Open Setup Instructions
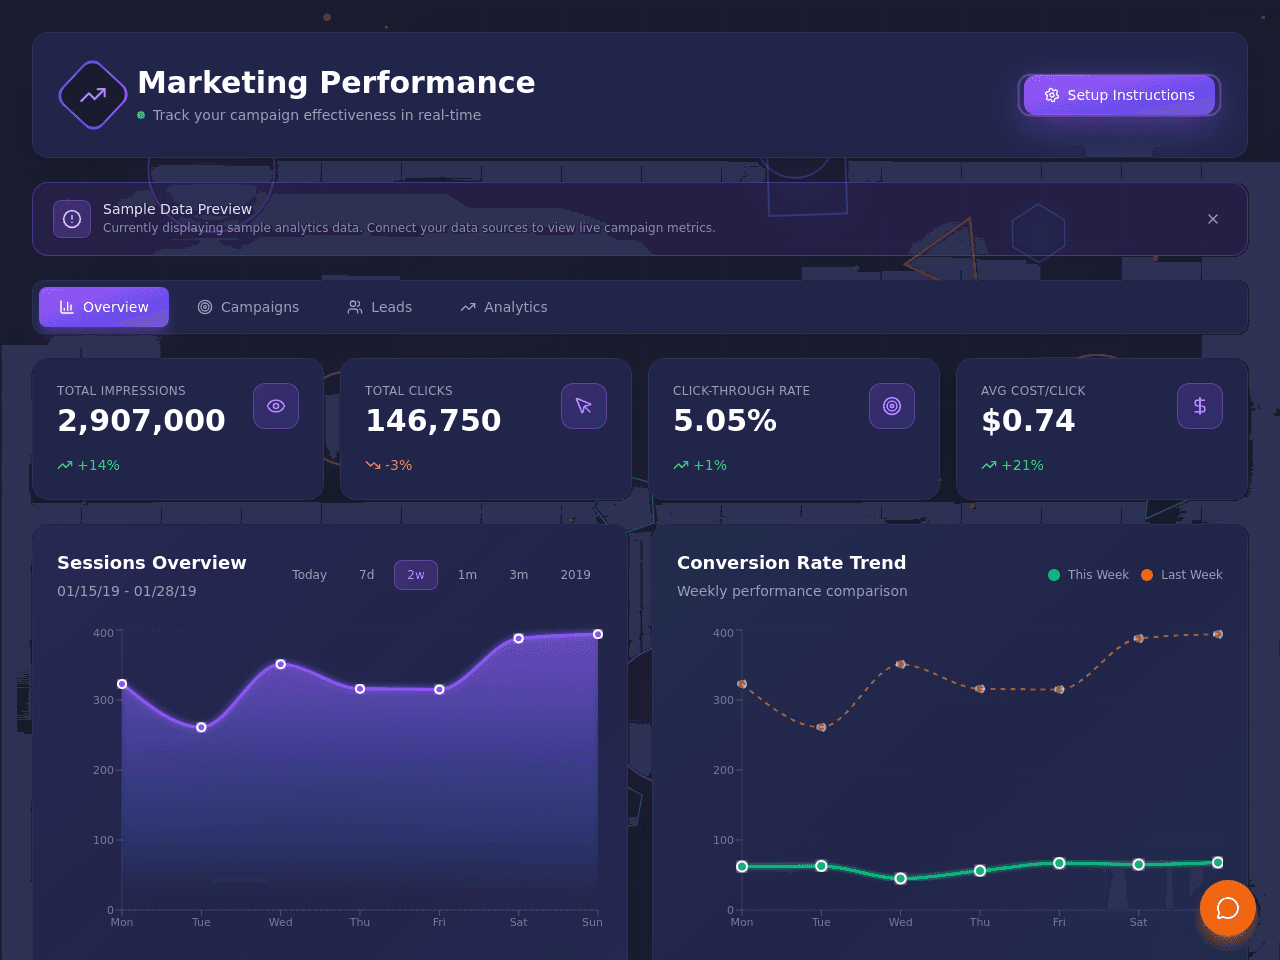The height and width of the screenshot is (960, 1280). tap(1119, 95)
